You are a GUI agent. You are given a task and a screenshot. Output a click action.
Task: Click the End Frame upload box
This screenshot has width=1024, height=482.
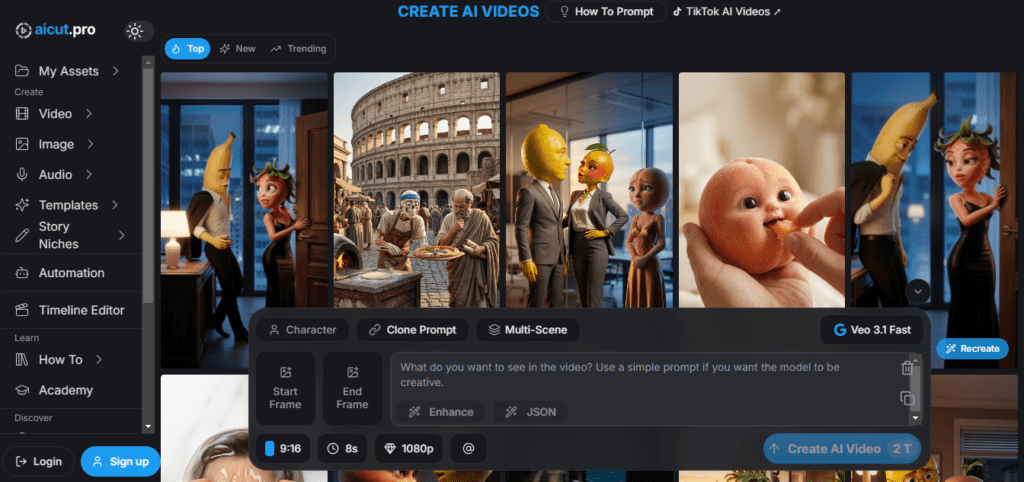[353, 389]
